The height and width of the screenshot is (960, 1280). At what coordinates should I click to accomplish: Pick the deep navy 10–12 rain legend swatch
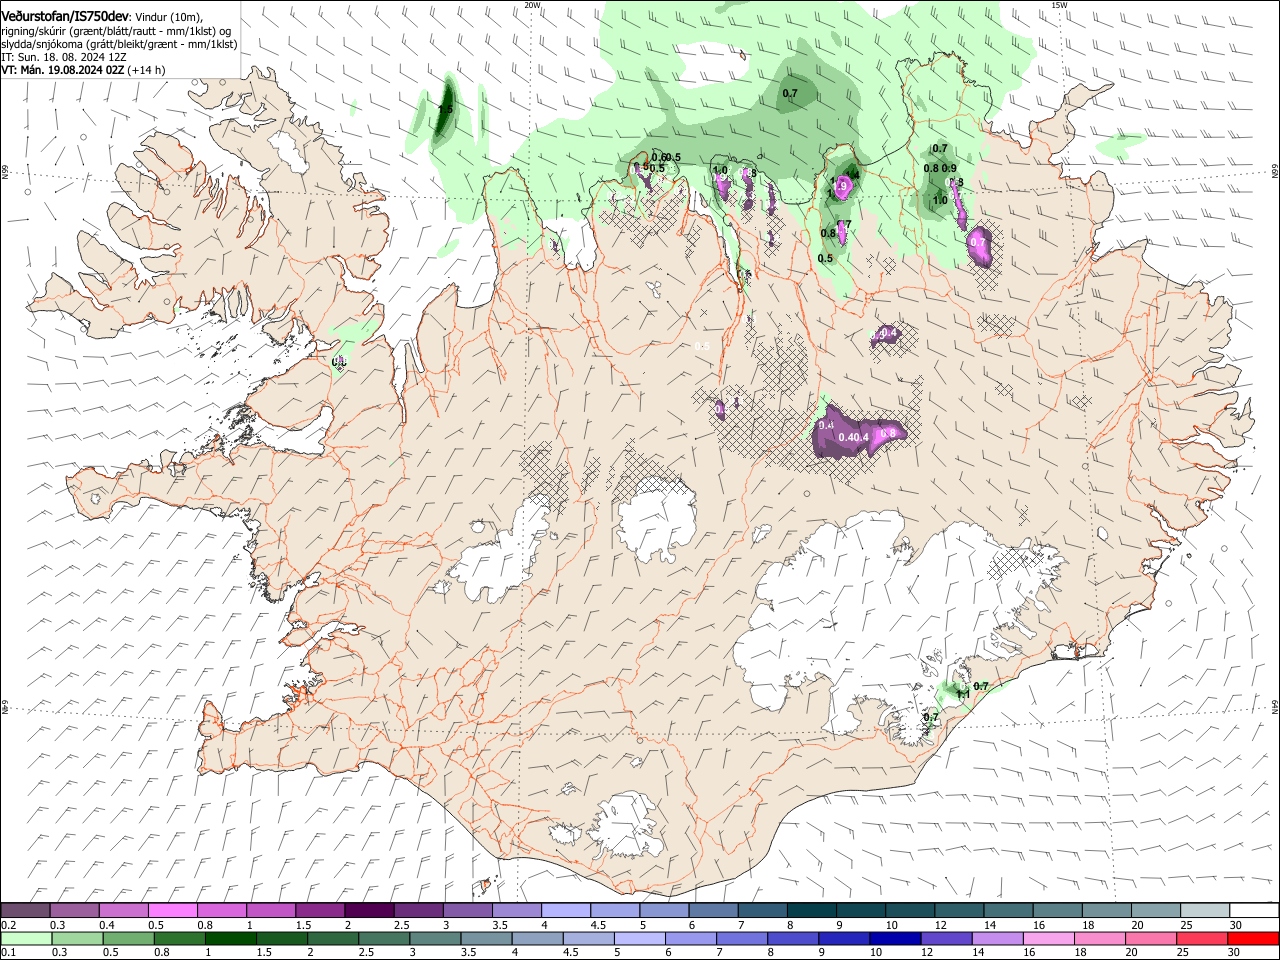point(895,938)
